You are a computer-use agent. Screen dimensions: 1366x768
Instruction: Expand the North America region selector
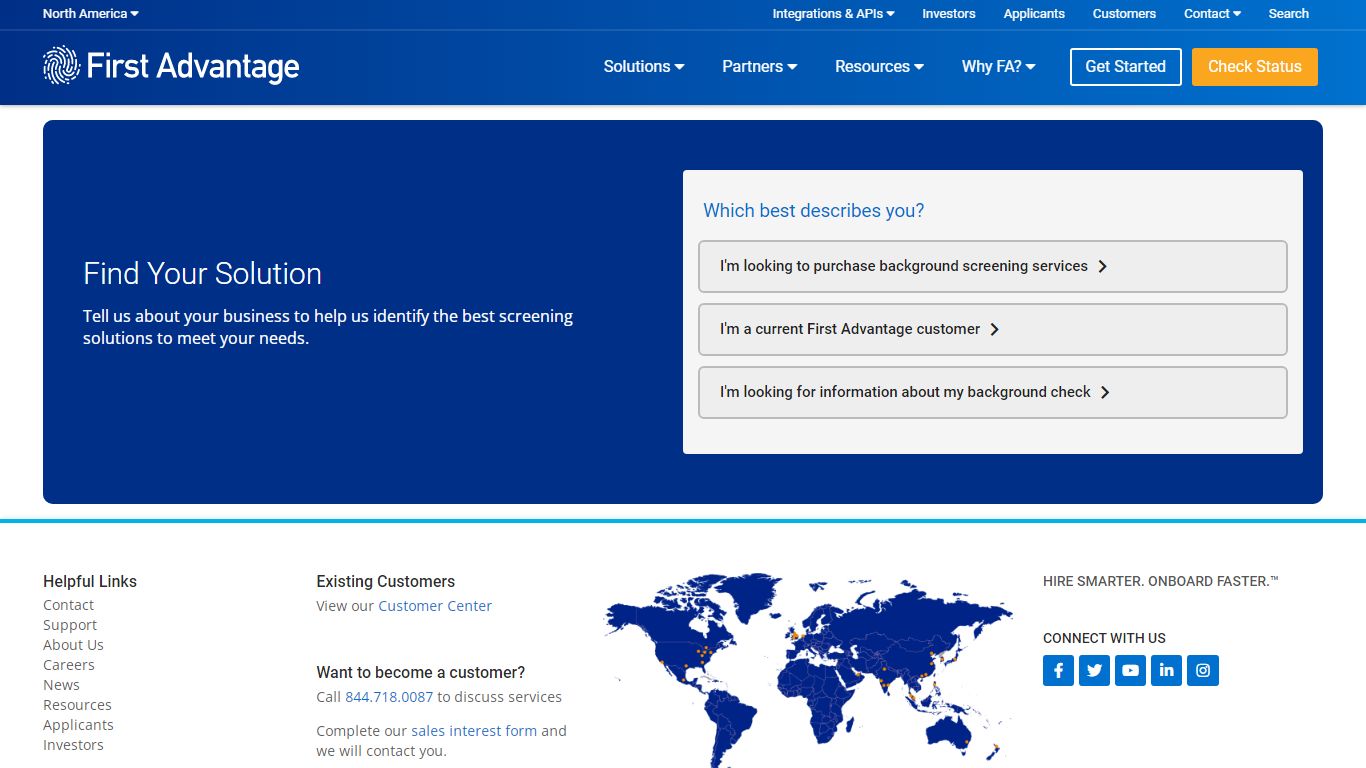[91, 14]
